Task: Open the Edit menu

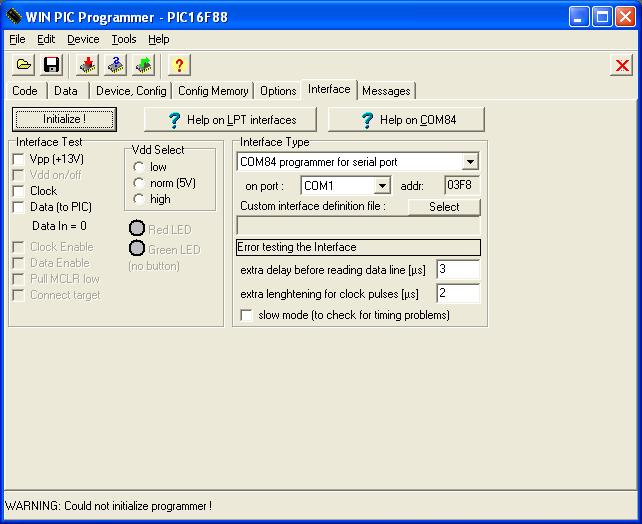Action: click(46, 39)
